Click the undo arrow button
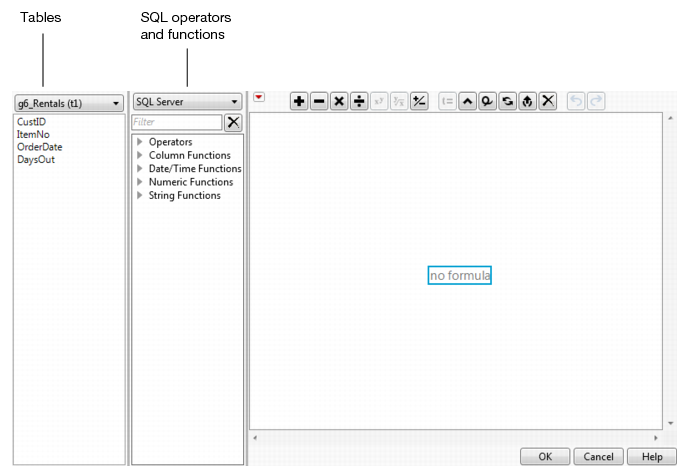Viewport: 679px width, 467px height. pos(576,101)
